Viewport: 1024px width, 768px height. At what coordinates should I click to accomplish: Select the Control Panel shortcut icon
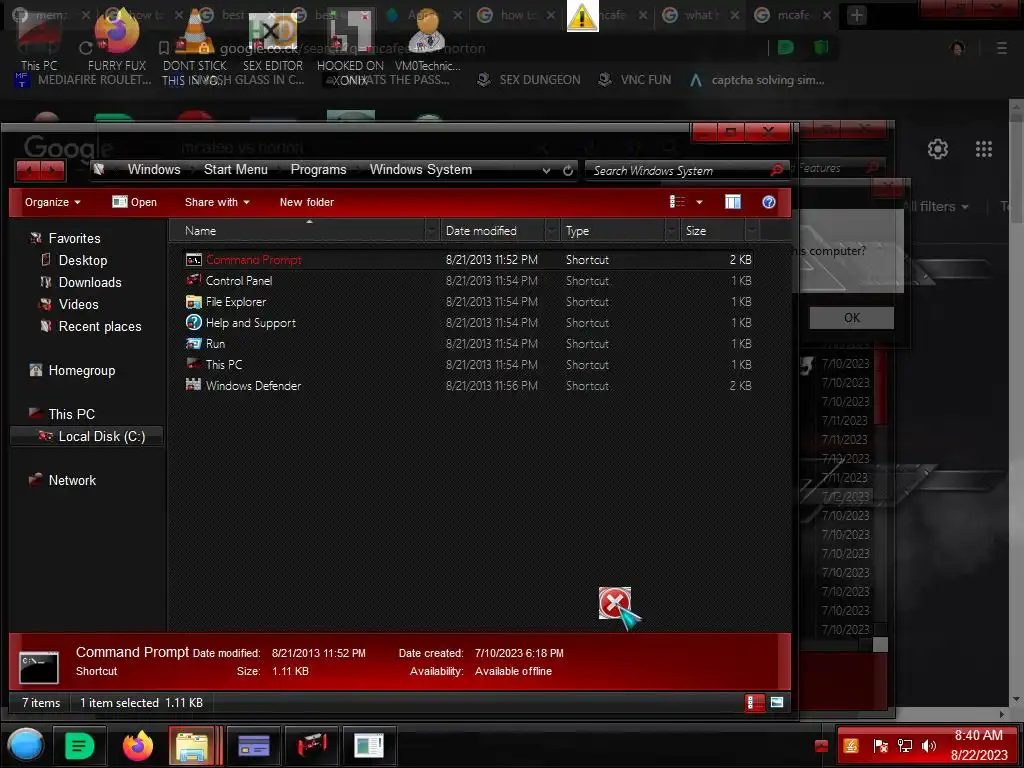click(x=193, y=281)
